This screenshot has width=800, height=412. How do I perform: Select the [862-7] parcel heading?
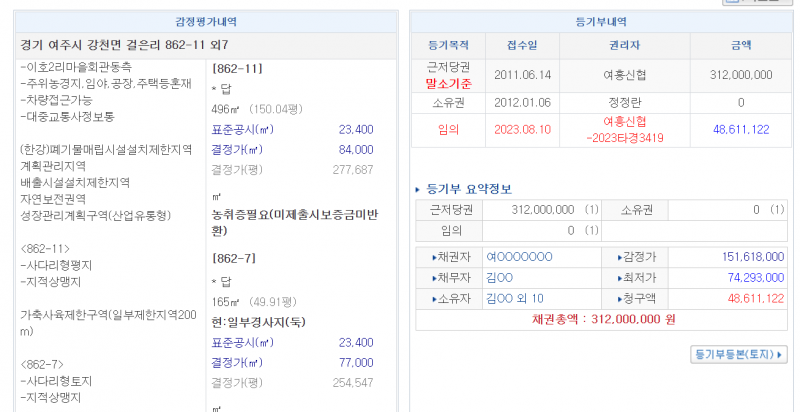237,258
